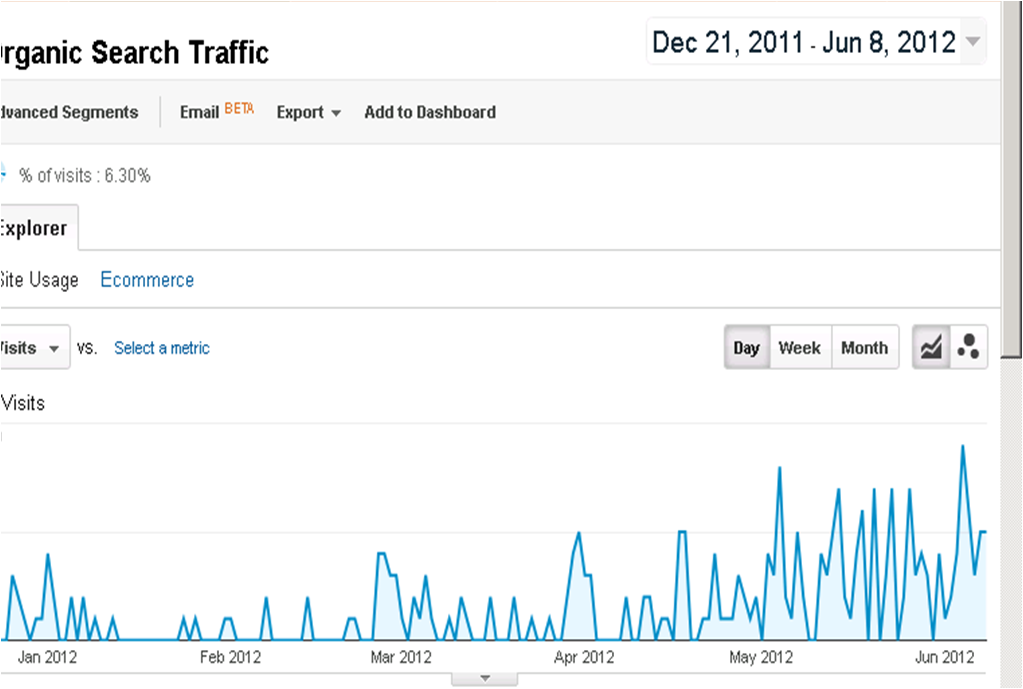Switch to the motion chart bubble view
Screen dimensions: 1023x689
tap(968, 347)
